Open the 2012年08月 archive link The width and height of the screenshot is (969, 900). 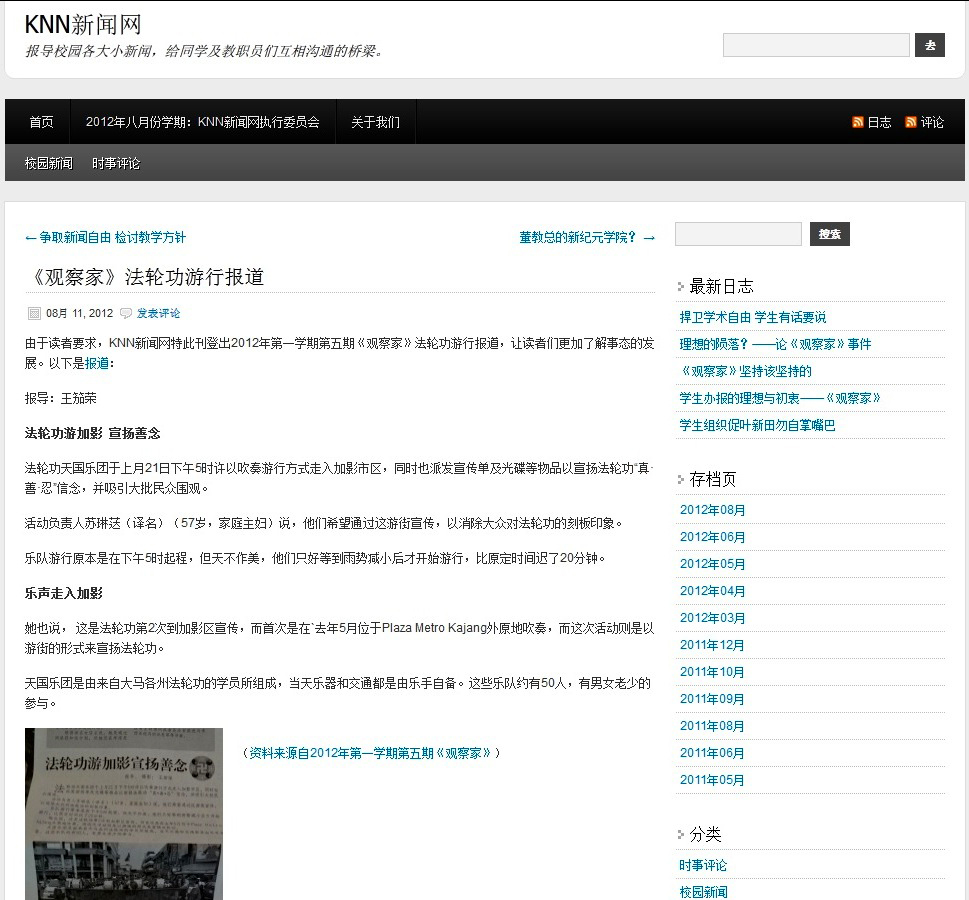712,510
